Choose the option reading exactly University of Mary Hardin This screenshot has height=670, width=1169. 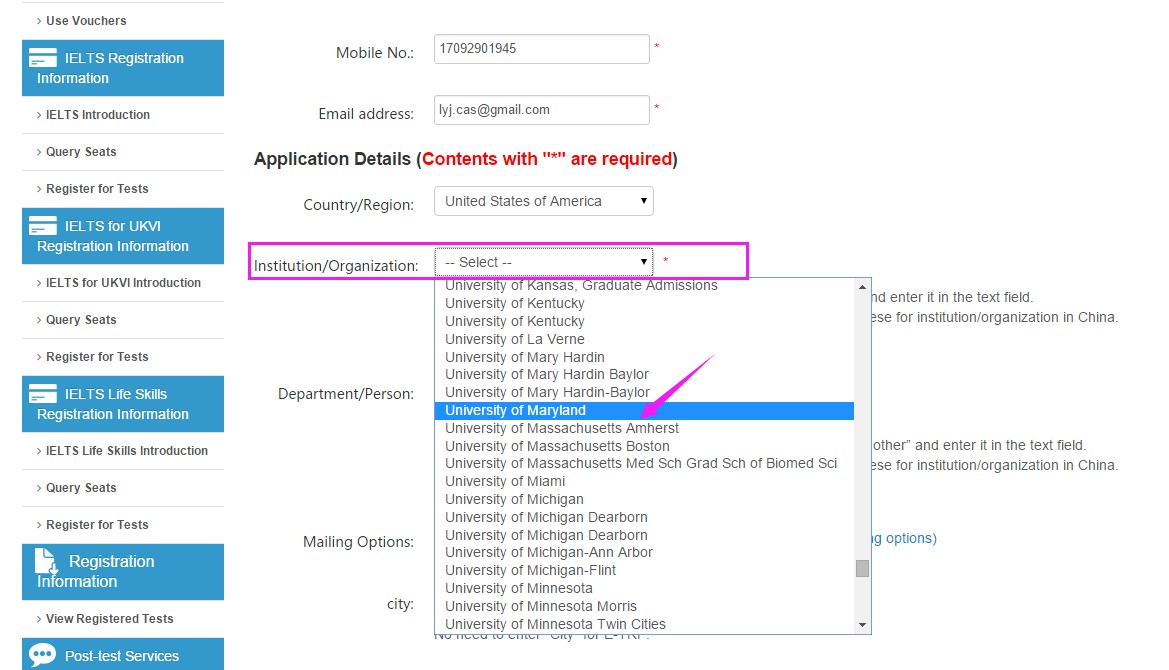[644, 357]
